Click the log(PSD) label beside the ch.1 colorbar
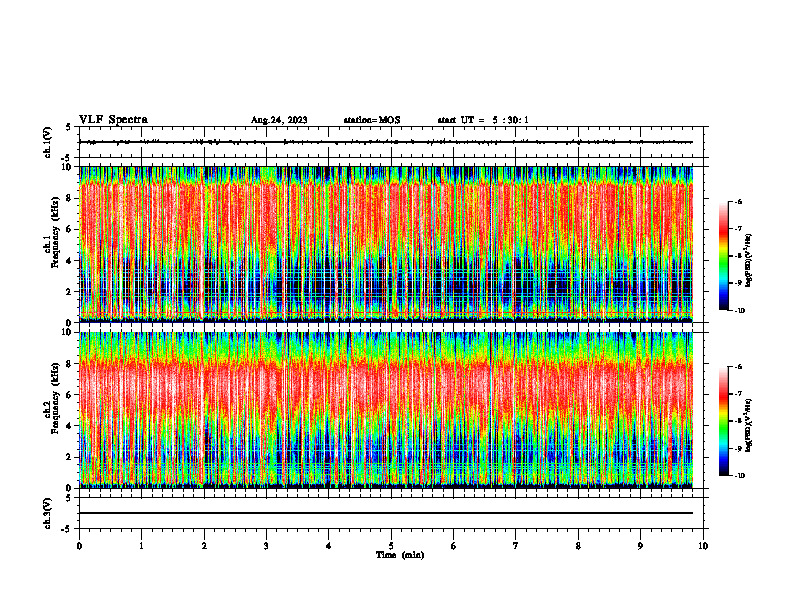This screenshot has width=792, height=612. (x=749, y=261)
